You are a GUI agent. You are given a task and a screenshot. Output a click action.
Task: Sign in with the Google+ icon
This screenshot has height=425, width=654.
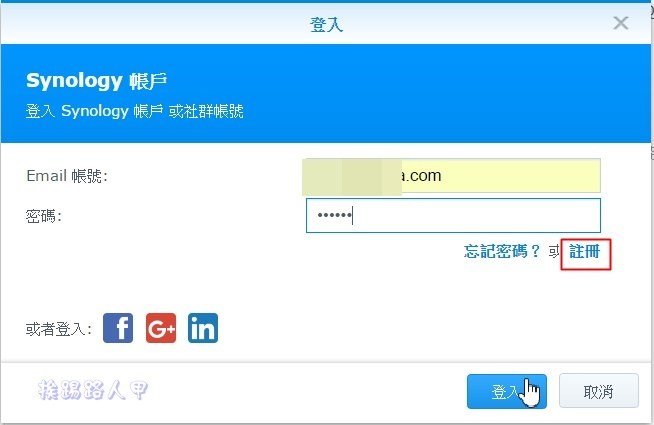(x=161, y=328)
